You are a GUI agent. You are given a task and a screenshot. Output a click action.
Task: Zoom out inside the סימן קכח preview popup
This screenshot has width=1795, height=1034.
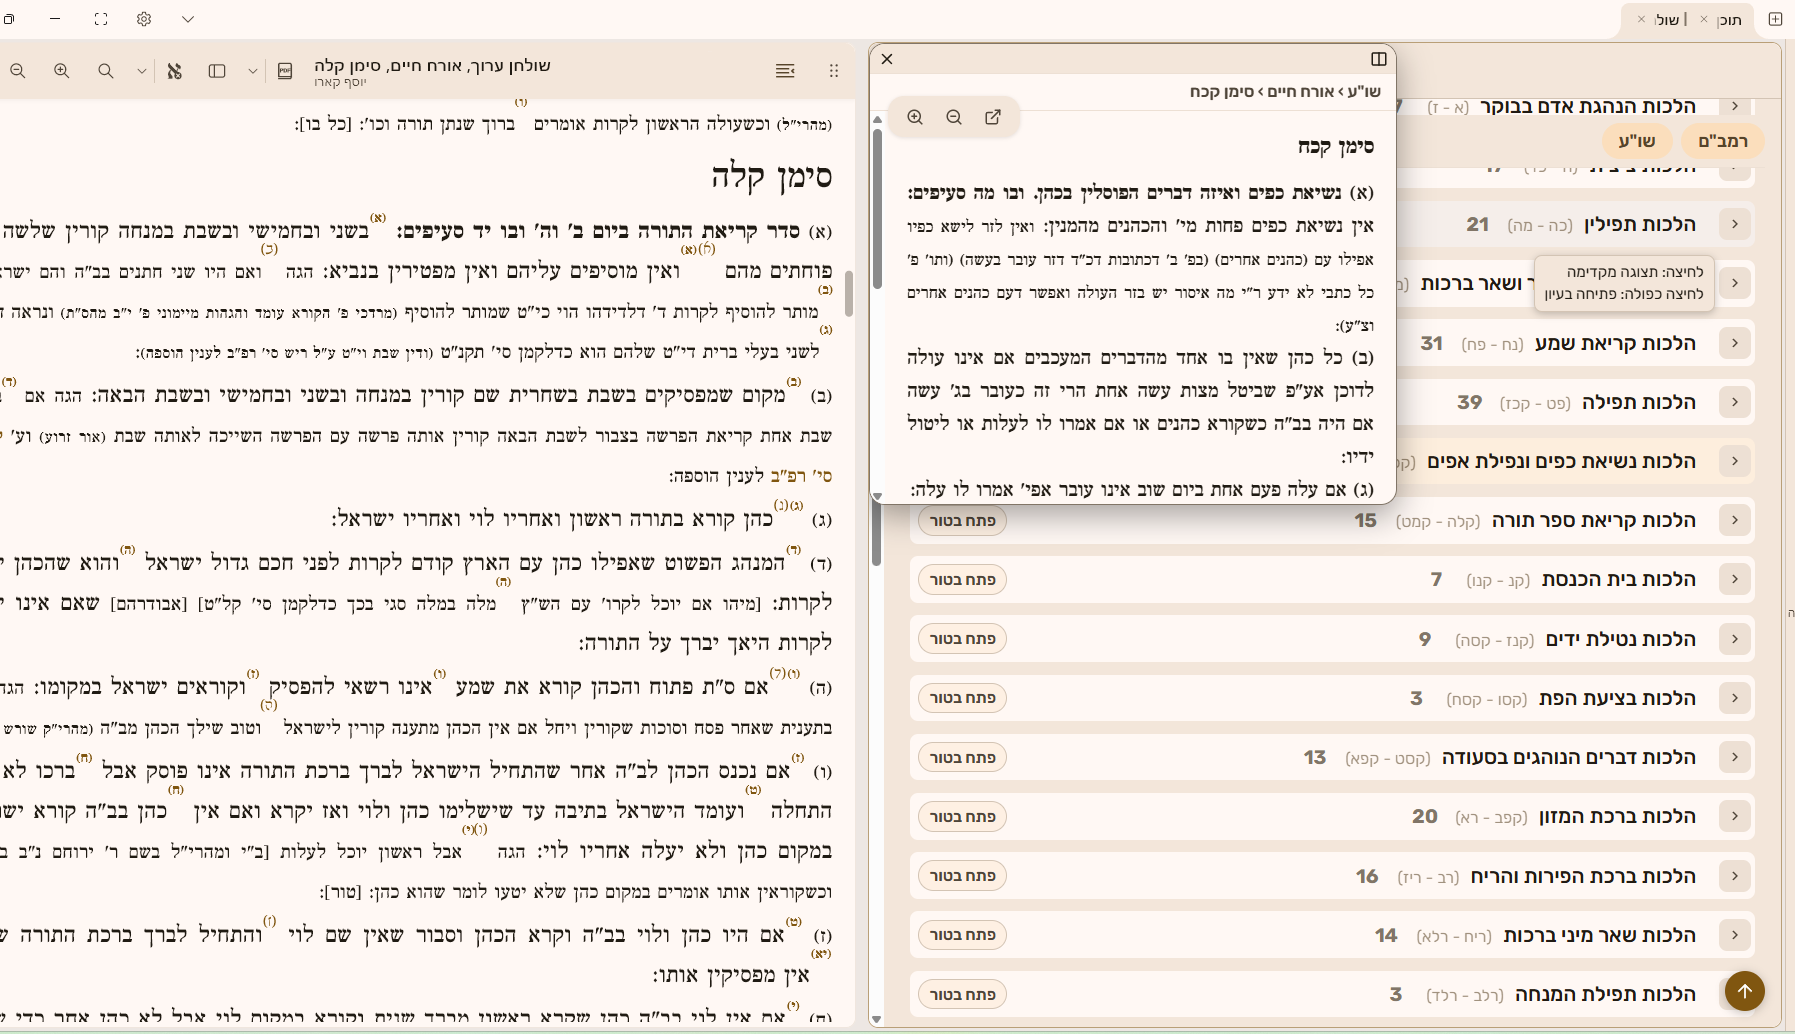coord(954,117)
